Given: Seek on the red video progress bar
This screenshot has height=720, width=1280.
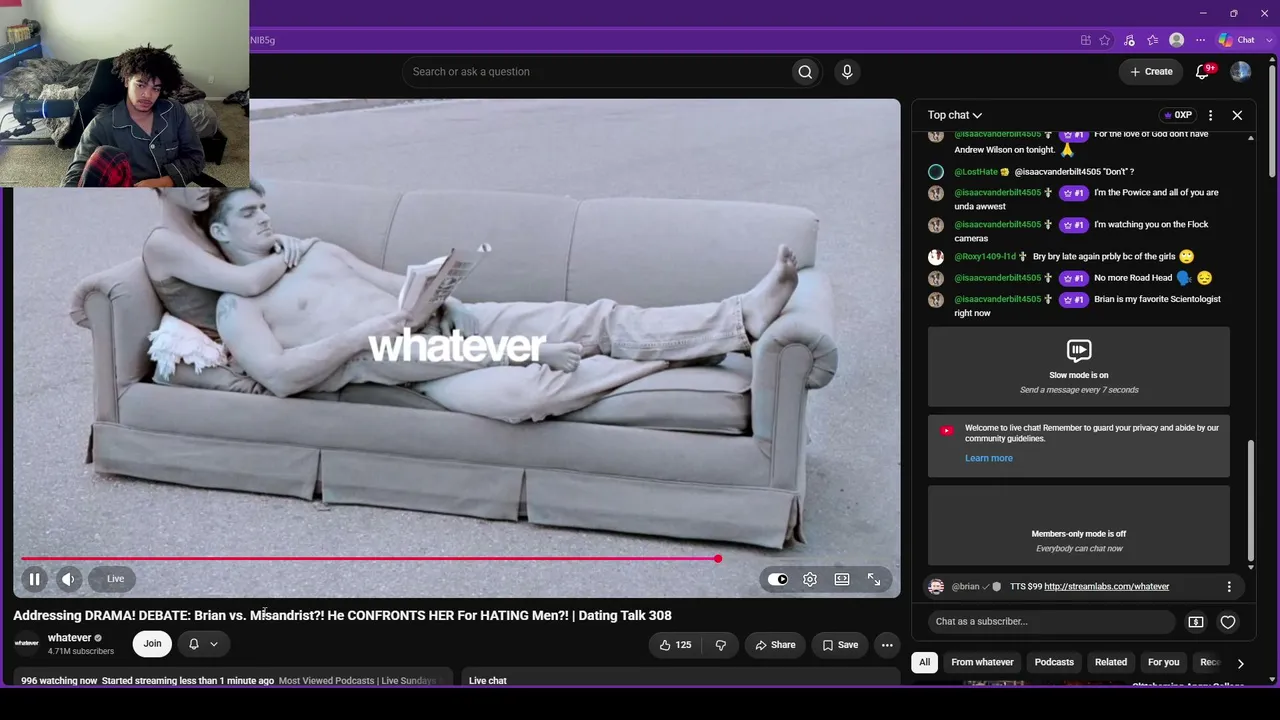Looking at the screenshot, I should click(370, 559).
